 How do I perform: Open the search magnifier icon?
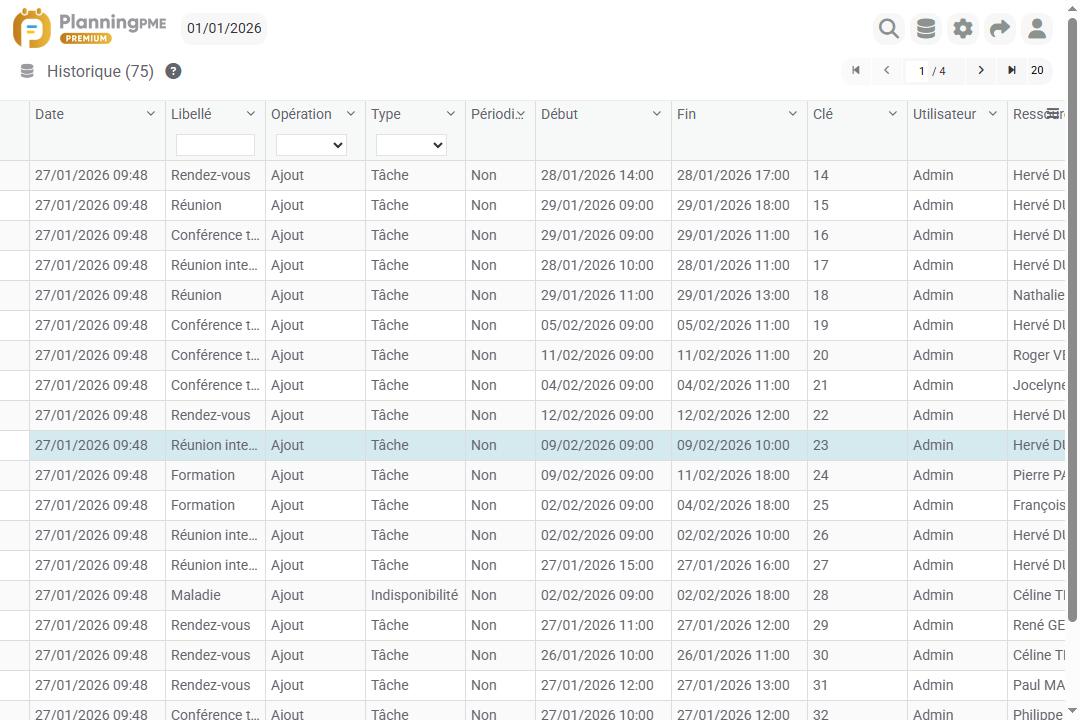coord(889,29)
